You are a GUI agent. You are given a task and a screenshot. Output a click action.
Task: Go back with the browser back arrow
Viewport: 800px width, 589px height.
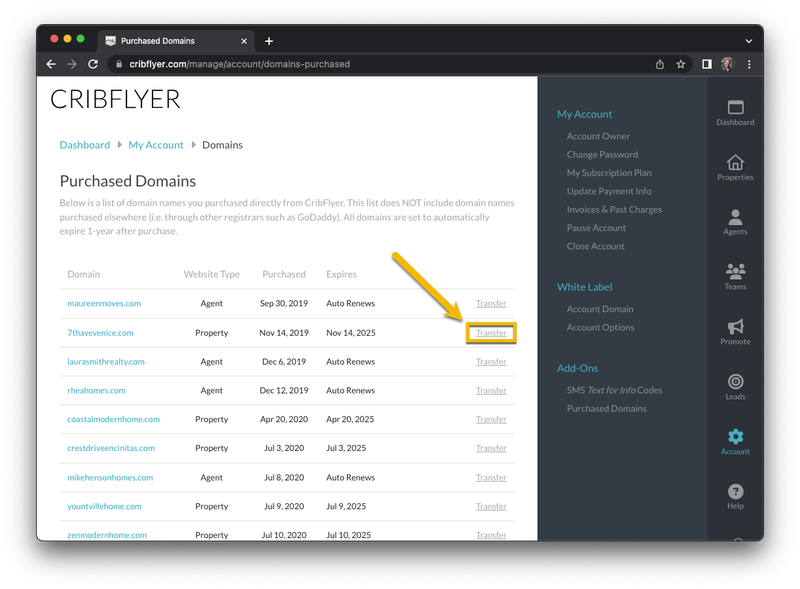pos(51,64)
